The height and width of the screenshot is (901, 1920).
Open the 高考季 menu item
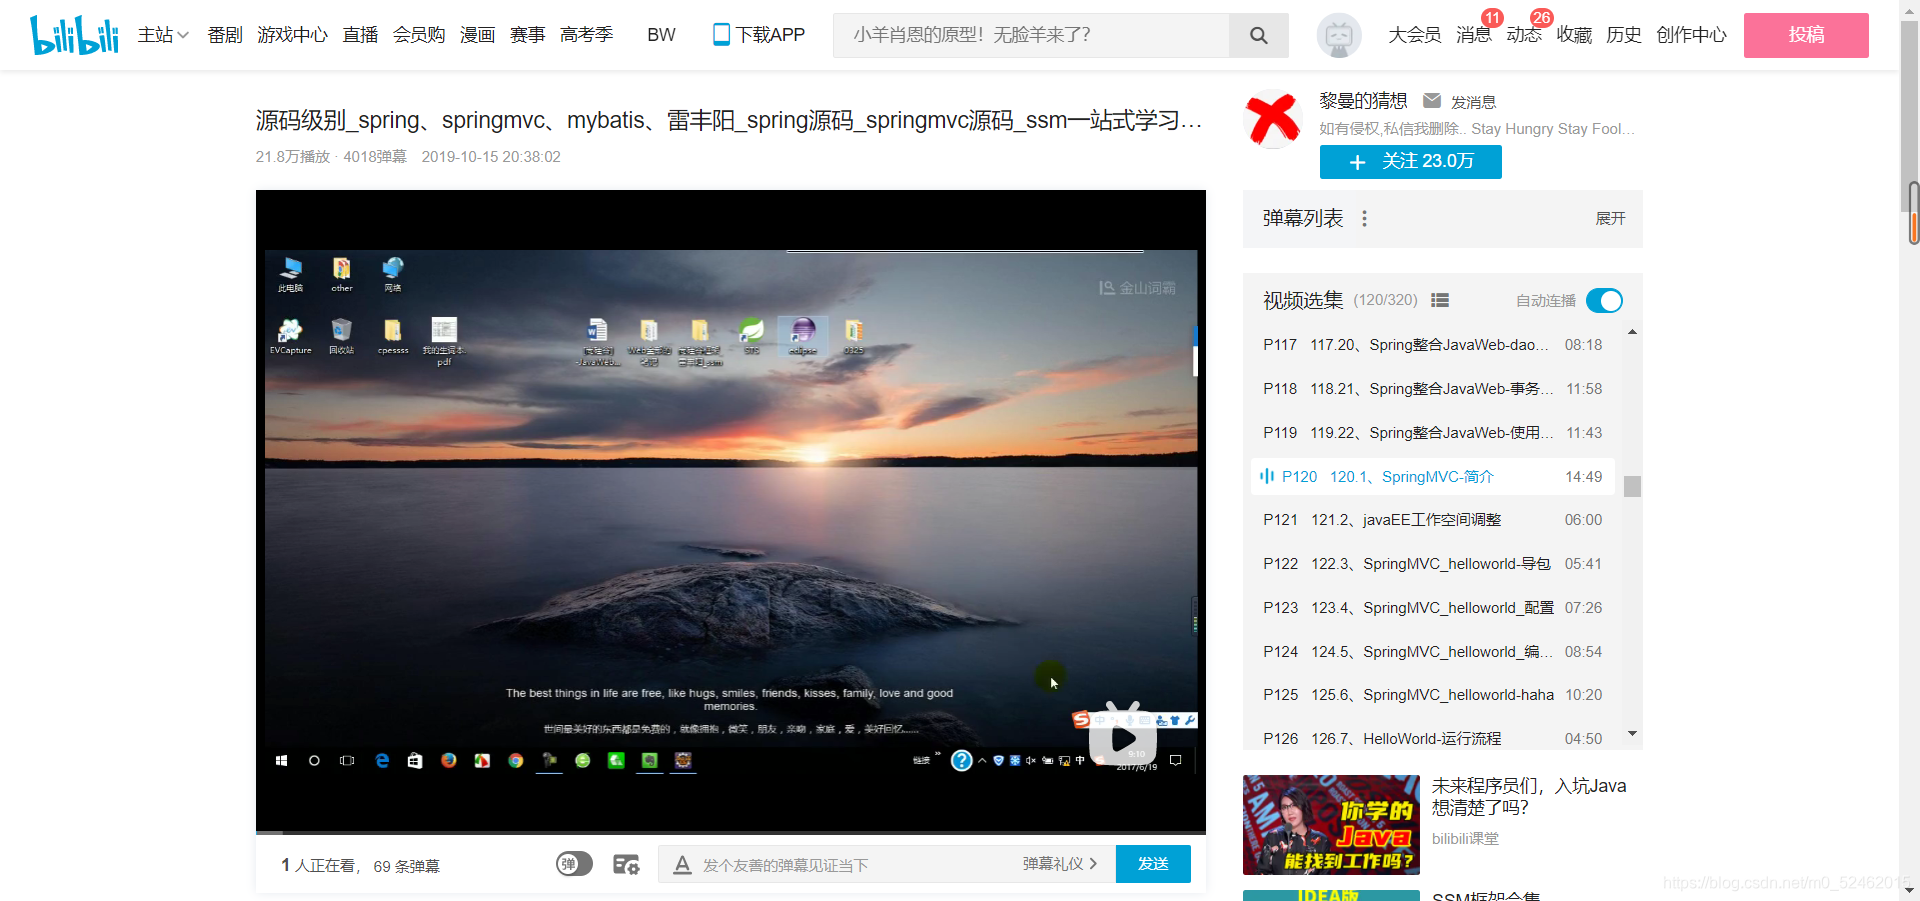click(586, 35)
